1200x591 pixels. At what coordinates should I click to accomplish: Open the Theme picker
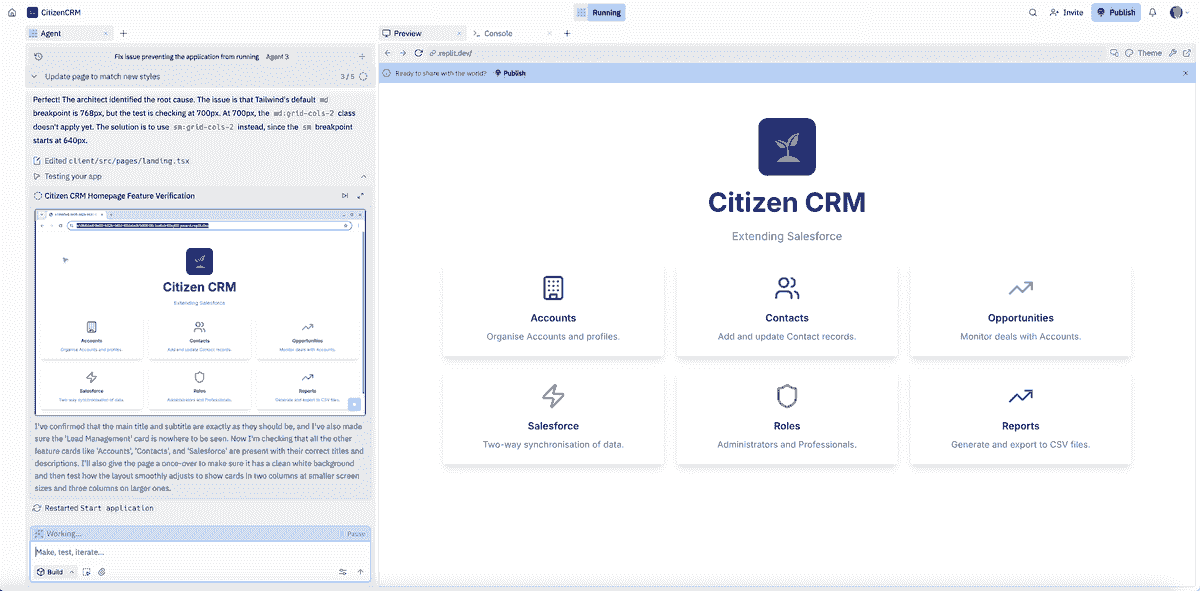pos(1143,53)
